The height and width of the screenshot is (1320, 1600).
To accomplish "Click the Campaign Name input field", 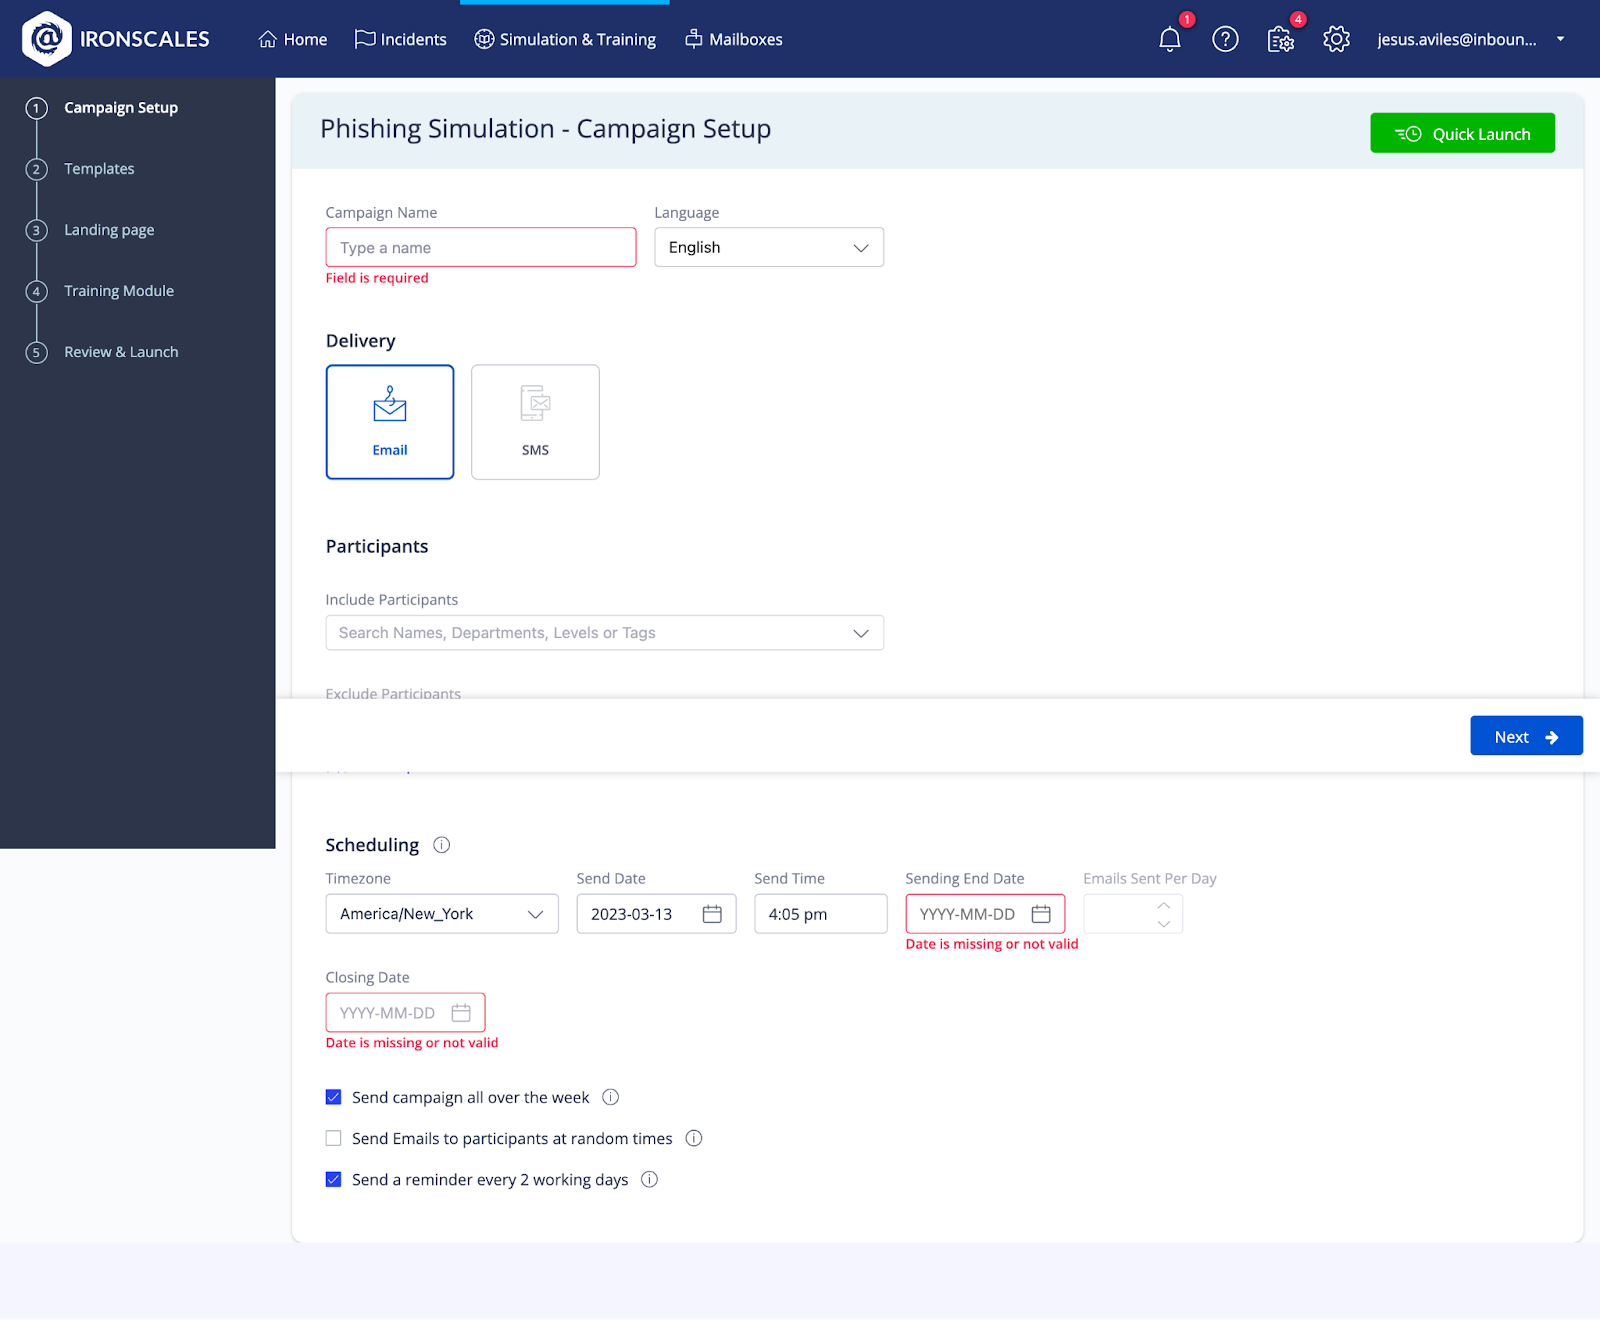I will click(x=480, y=247).
